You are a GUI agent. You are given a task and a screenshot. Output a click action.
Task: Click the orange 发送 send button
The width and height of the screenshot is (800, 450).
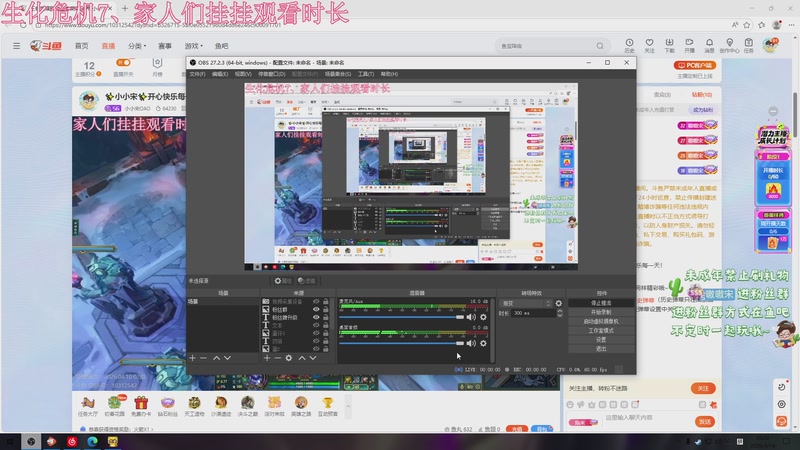705,421
